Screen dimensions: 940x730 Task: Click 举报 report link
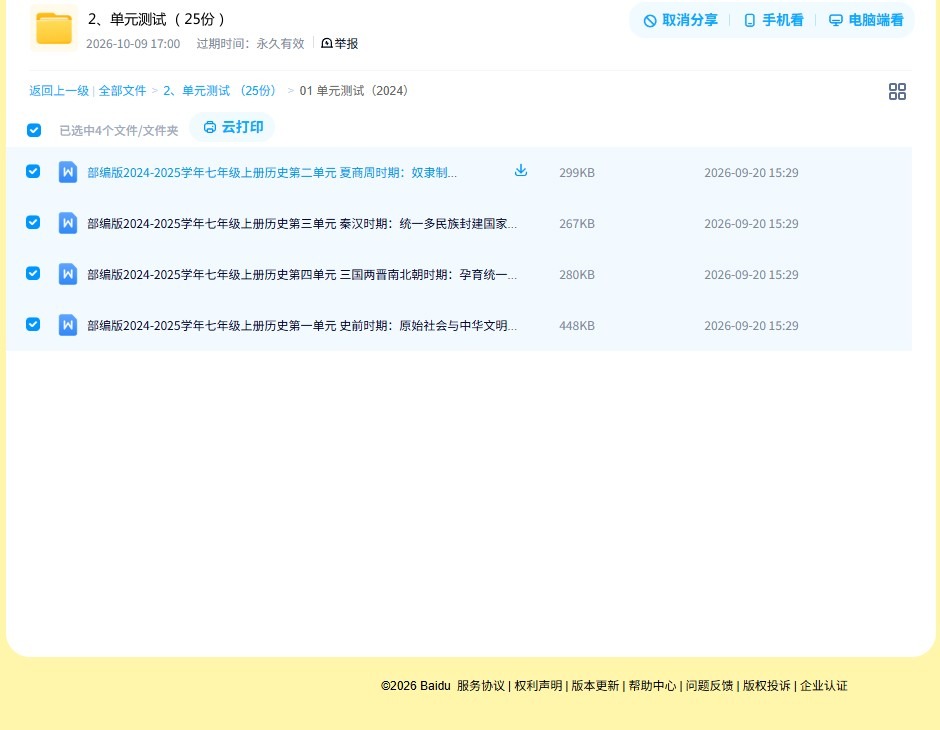tap(339, 43)
